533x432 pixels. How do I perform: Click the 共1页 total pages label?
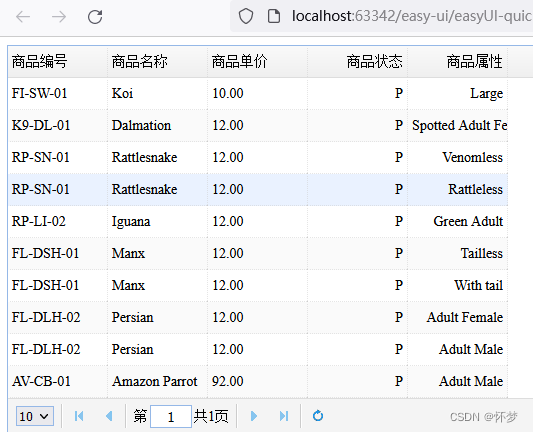(211, 416)
